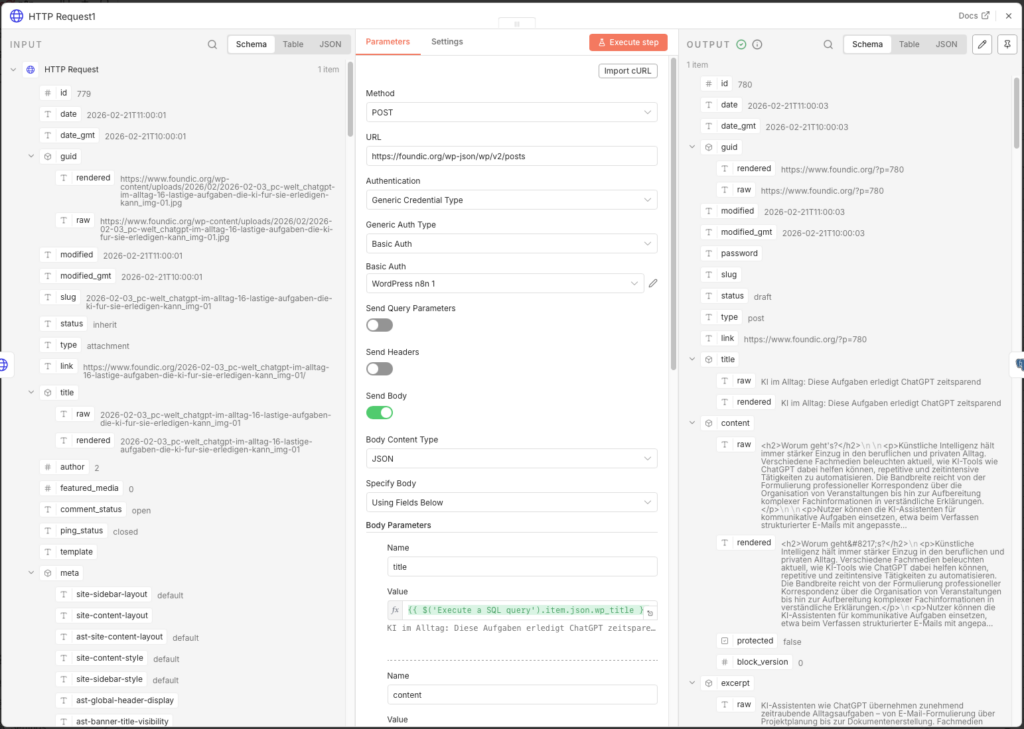This screenshot has width=1024, height=729.
Task: Open the Method dropdown showing POST
Action: [511, 112]
